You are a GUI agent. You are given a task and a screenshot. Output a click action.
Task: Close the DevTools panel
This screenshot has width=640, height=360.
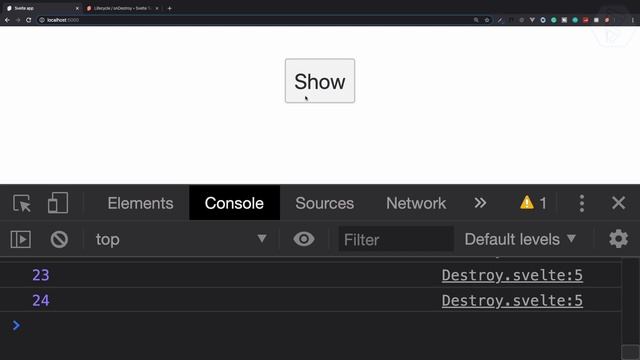coord(618,203)
